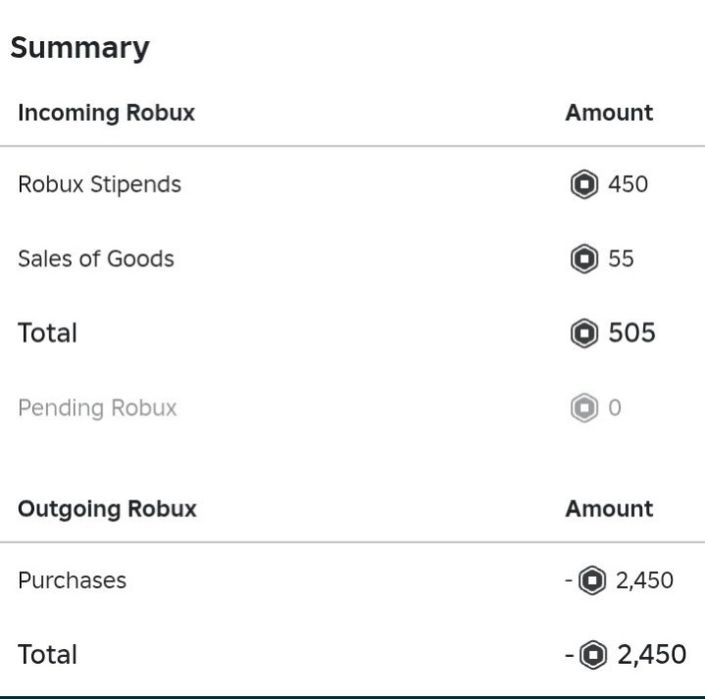The height and width of the screenshot is (699, 705).
Task: Click the Amount header in Outgoing table
Action: tap(609, 509)
